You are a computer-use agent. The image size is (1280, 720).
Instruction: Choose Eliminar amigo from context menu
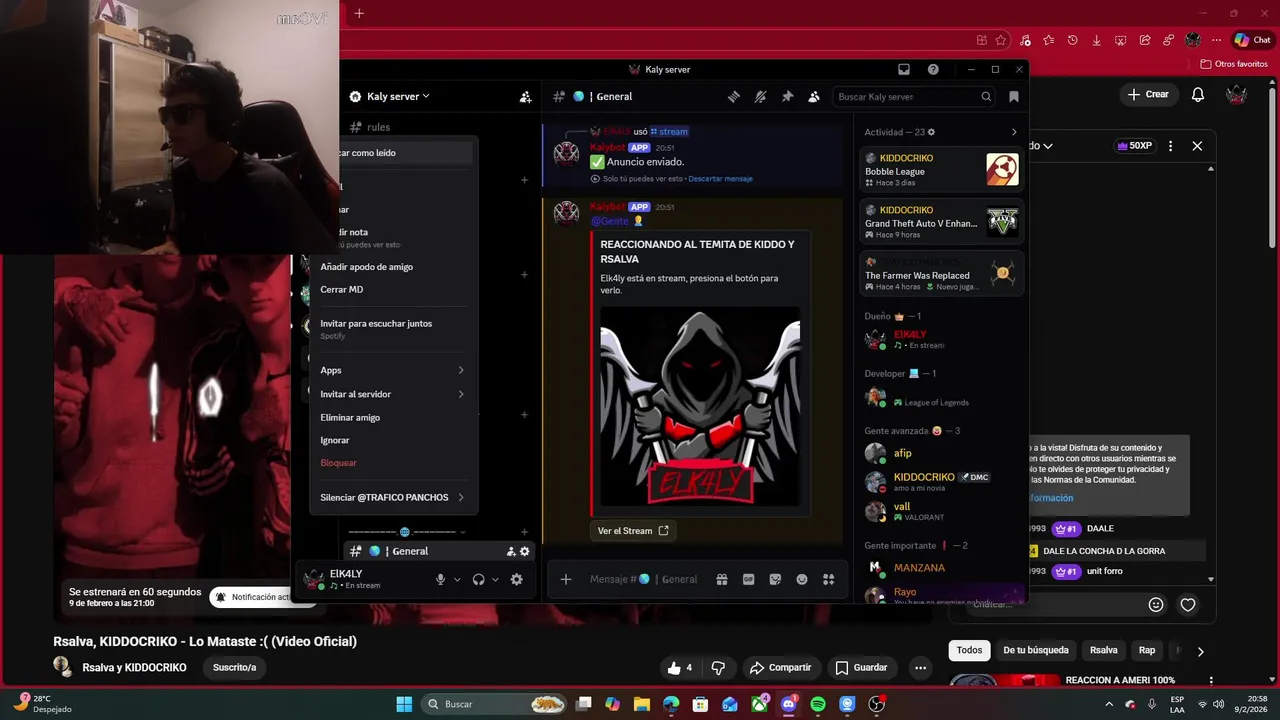[x=392, y=417]
